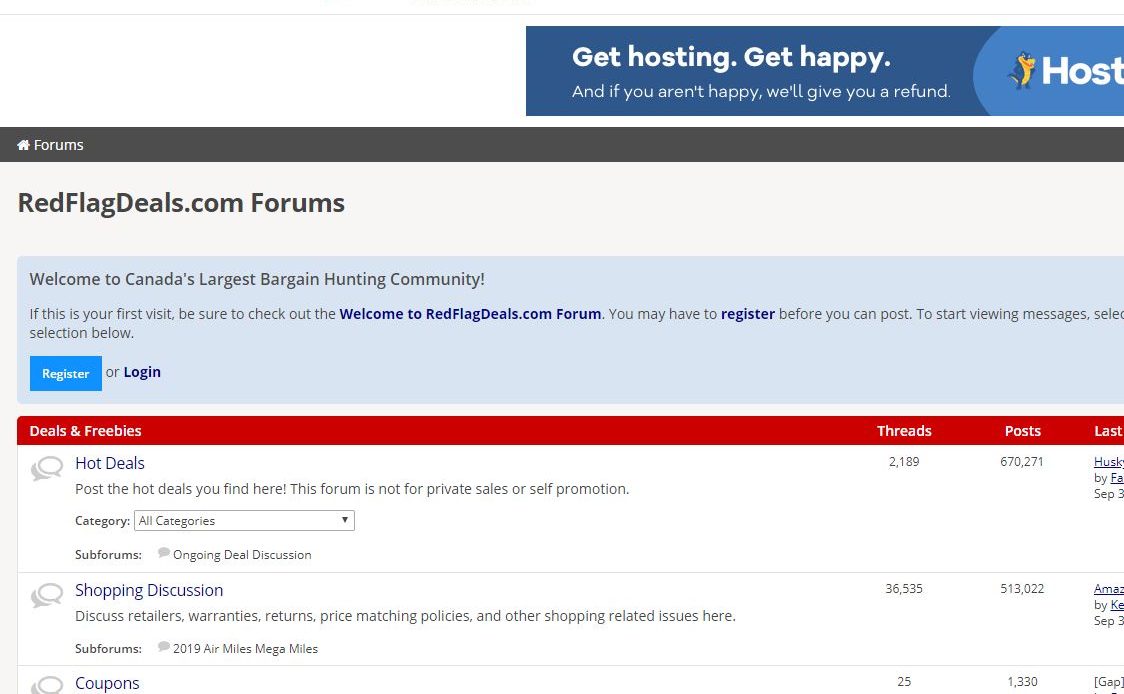This screenshot has height=694, width=1124.
Task: Click the blue Register button
Action: pyautogui.click(x=65, y=374)
